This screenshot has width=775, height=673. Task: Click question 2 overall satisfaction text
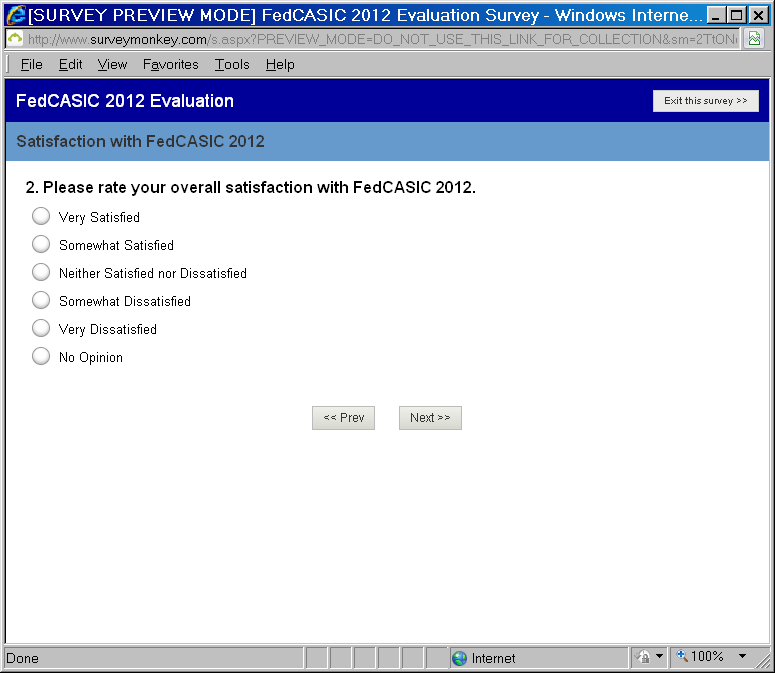click(251, 187)
